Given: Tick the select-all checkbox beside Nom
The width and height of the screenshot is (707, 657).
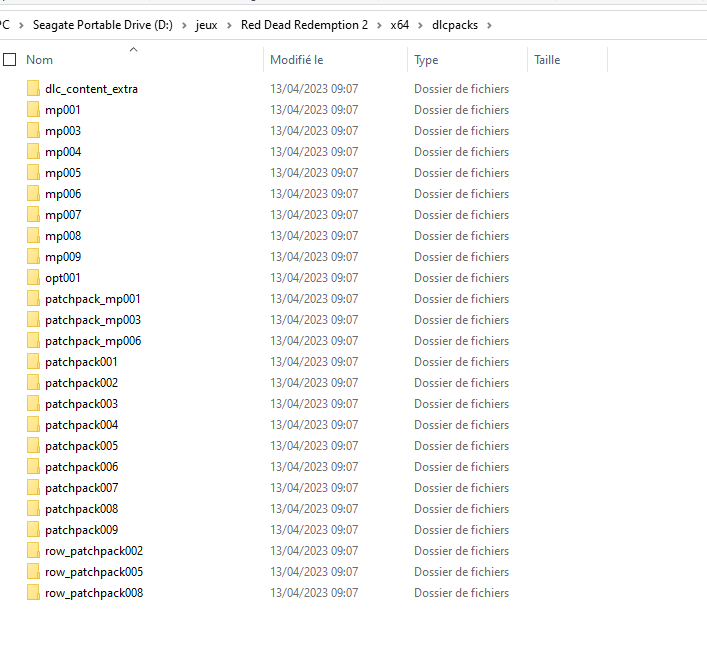Looking at the screenshot, I should pos(9,60).
